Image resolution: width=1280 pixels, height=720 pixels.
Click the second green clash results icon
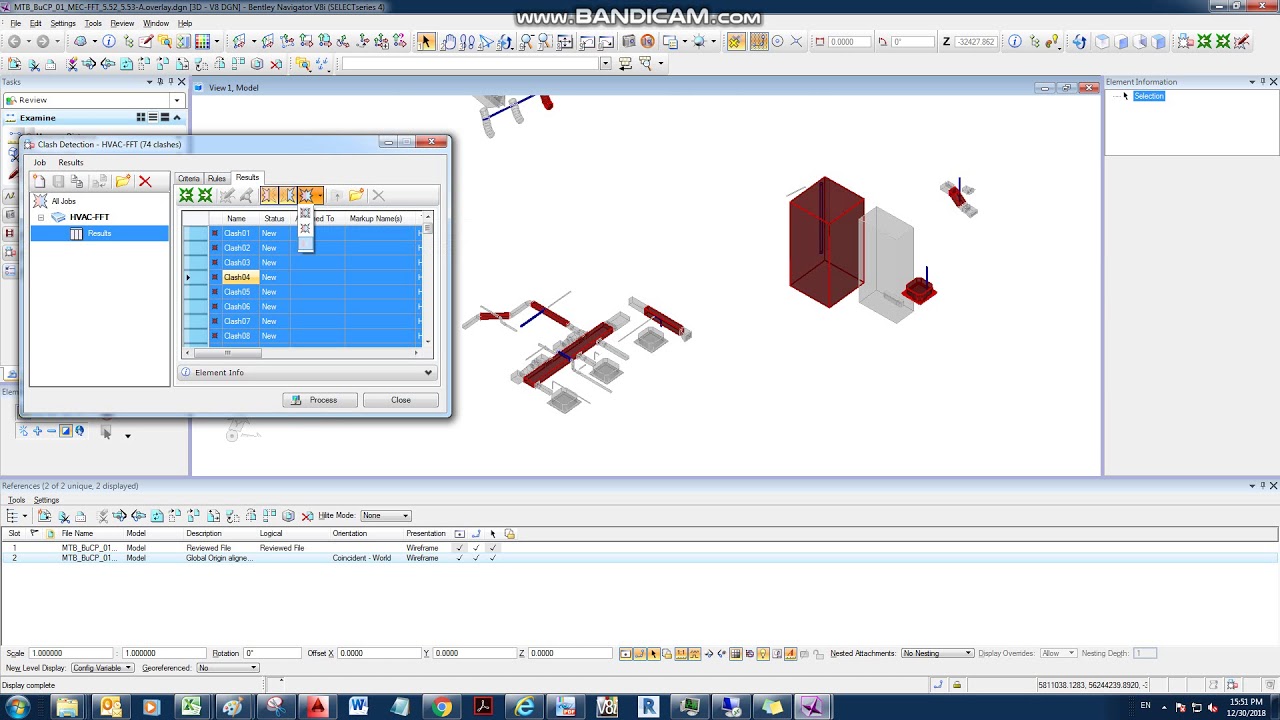pyautogui.click(x=205, y=195)
